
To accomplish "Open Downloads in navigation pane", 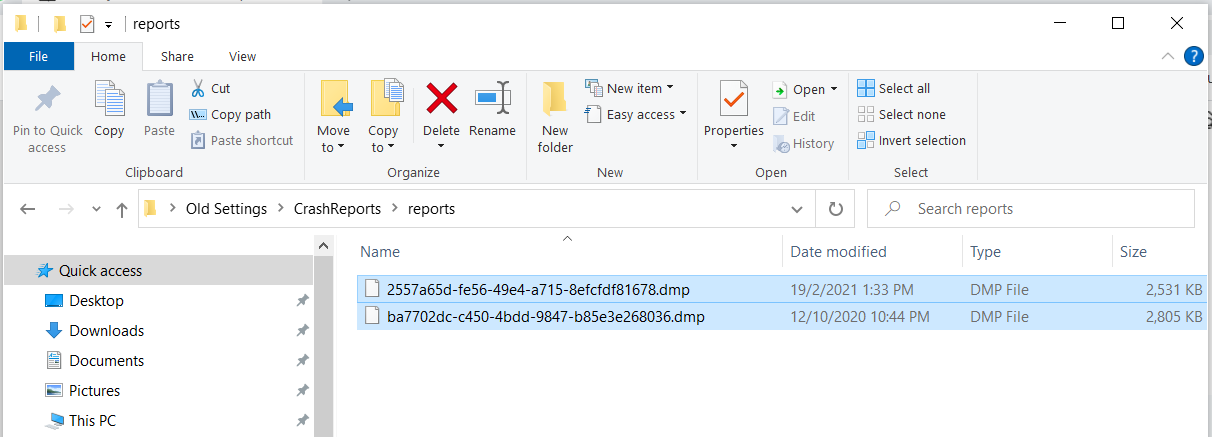I will (106, 330).
